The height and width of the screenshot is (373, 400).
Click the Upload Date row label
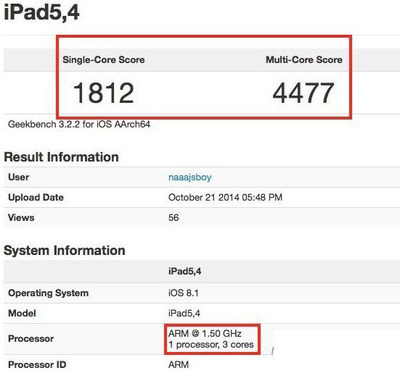coord(36,197)
